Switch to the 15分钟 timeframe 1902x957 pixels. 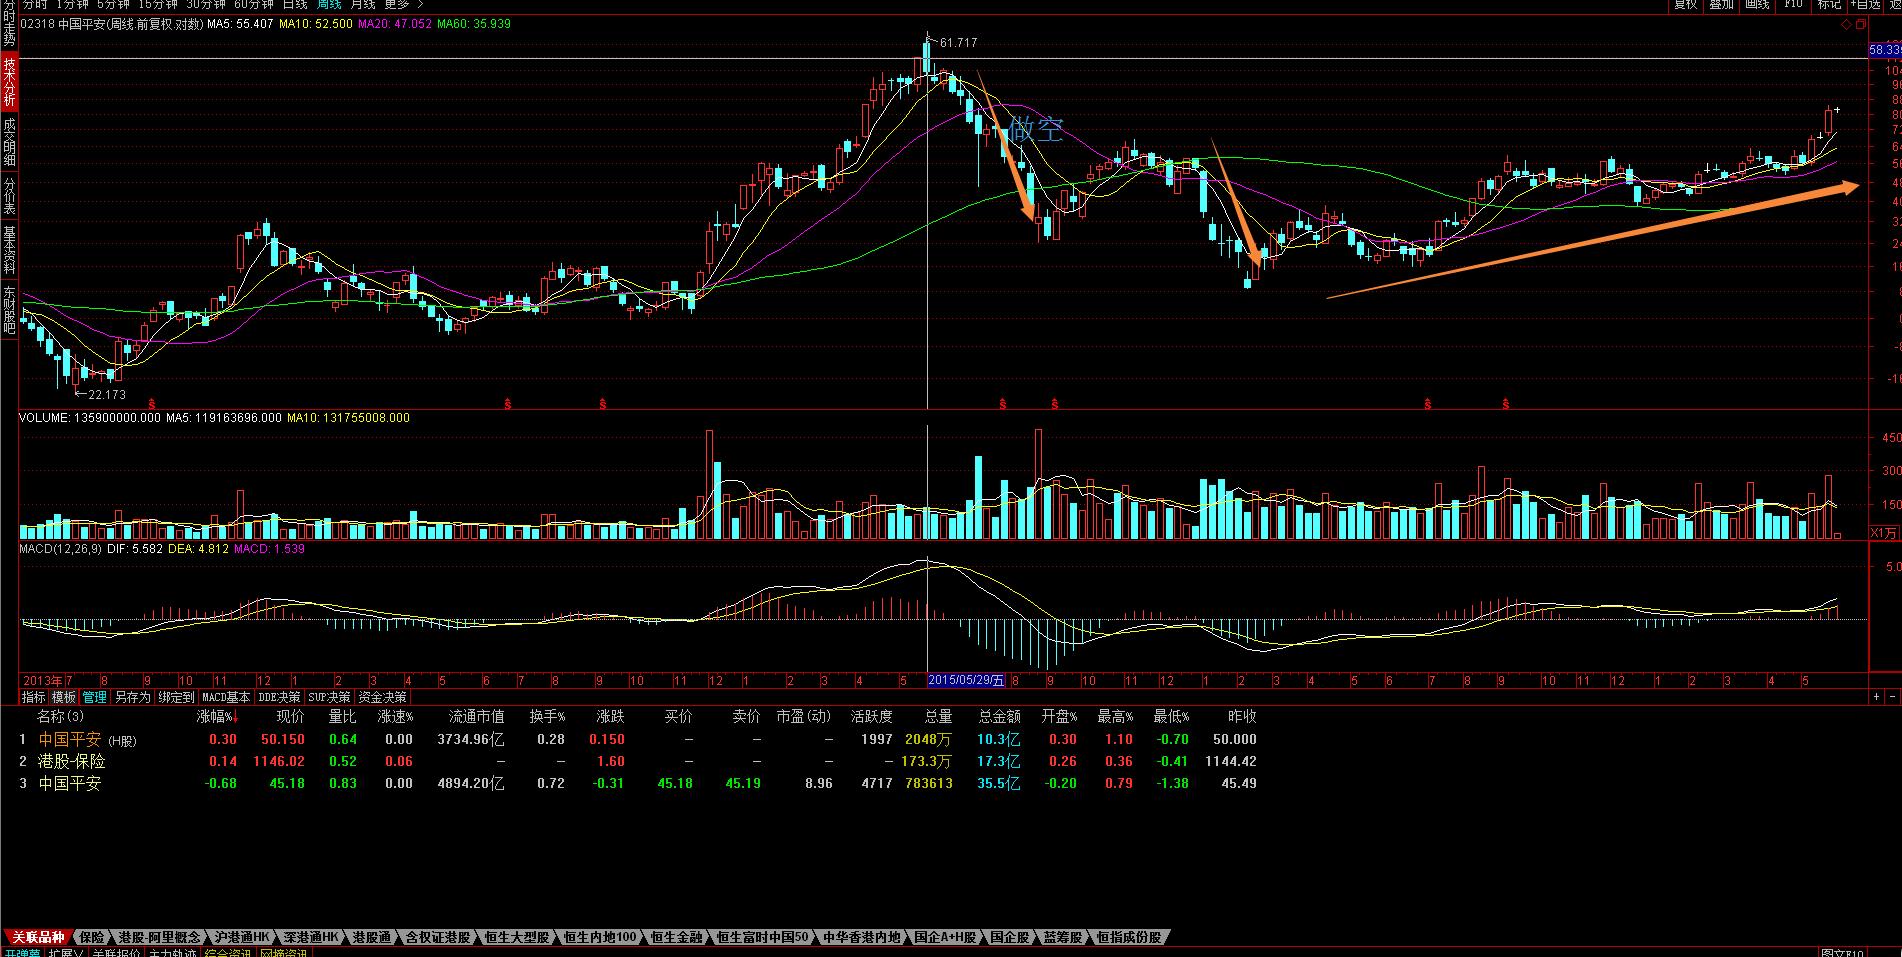coord(158,5)
